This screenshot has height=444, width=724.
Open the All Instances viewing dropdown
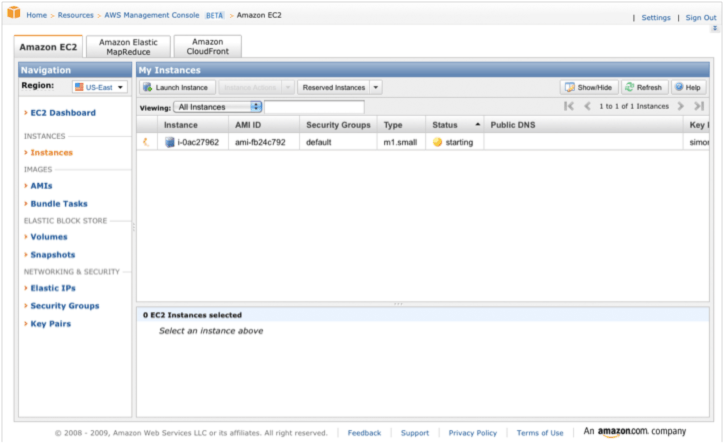(x=217, y=107)
